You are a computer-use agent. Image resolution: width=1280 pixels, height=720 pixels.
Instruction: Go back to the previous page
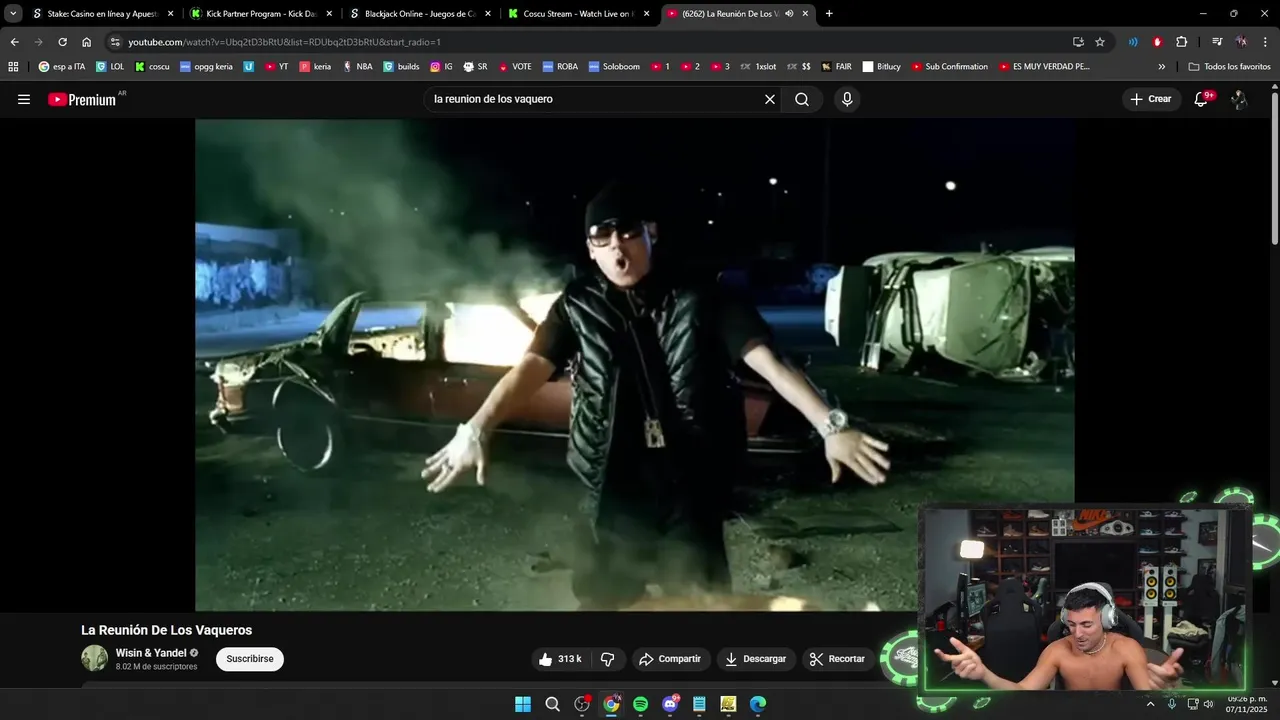pos(14,42)
